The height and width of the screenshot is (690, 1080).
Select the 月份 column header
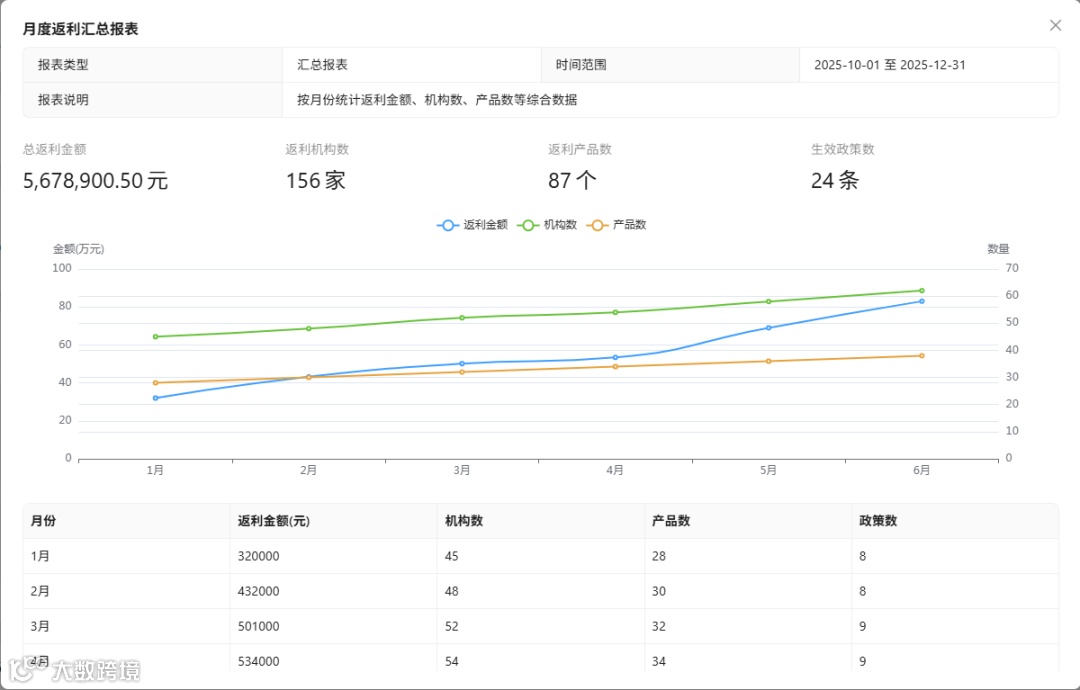coord(126,521)
